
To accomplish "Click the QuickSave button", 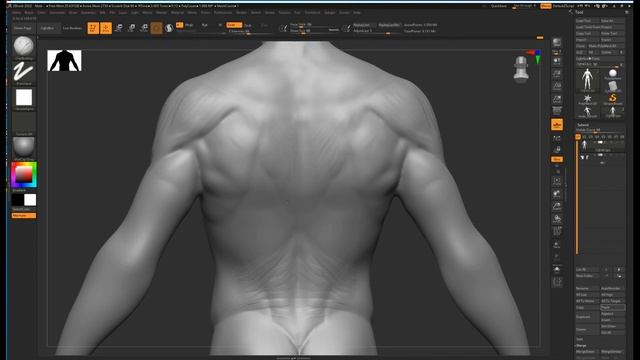I will click(x=498, y=6).
